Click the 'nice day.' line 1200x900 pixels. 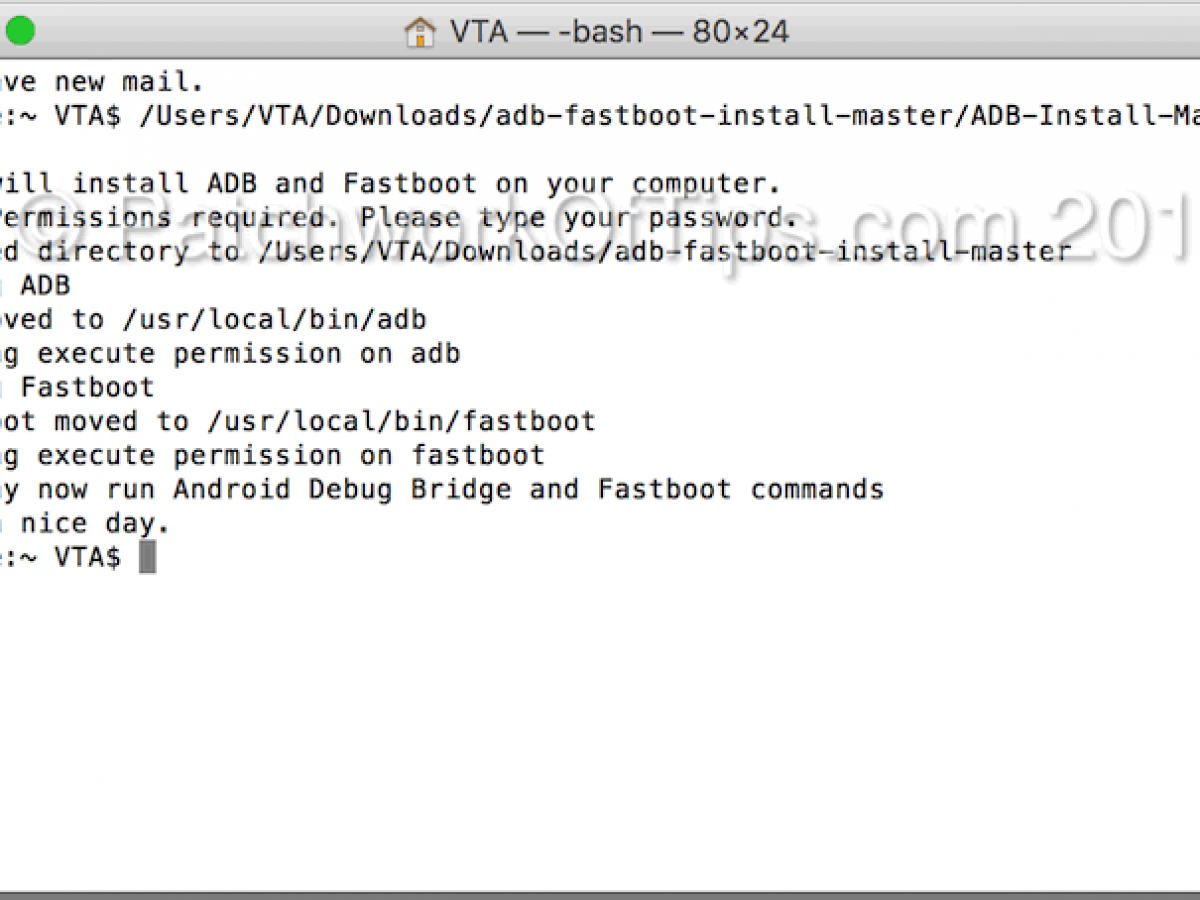click(96, 523)
